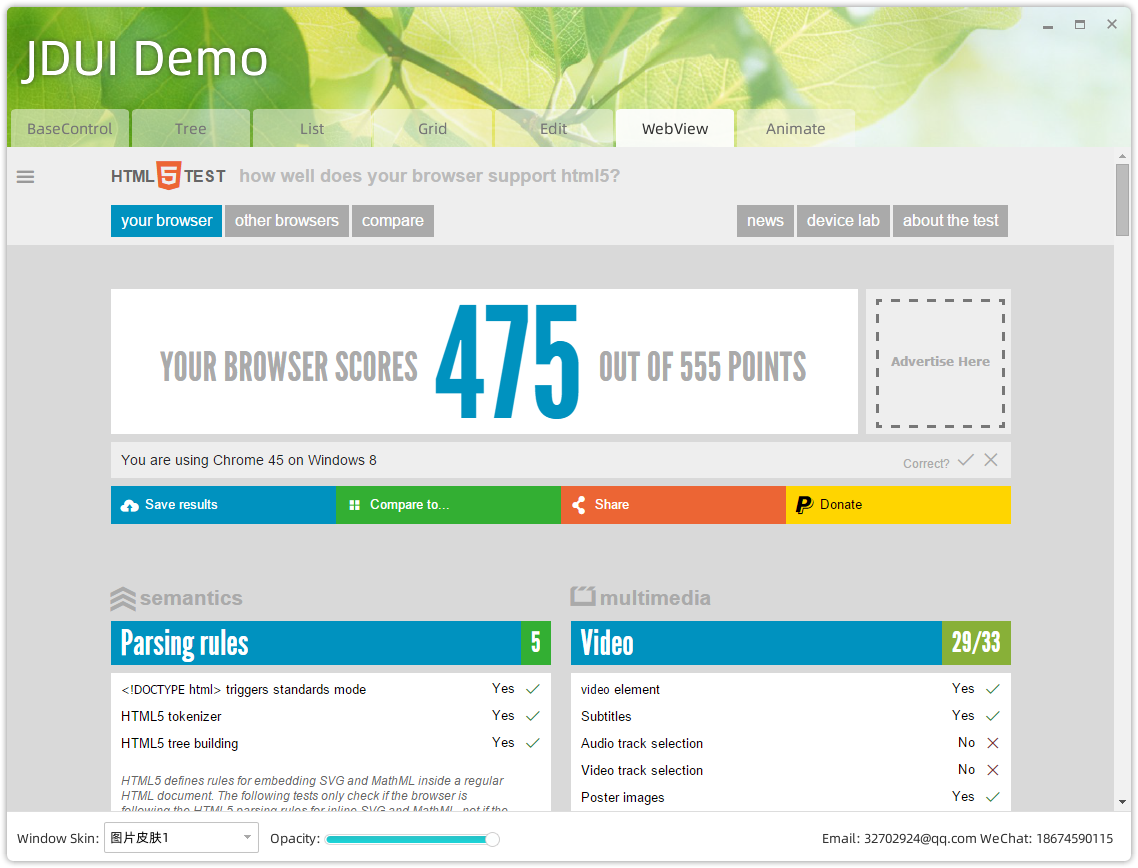Image resolution: width=1138 pixels, height=868 pixels.
Task: Click the Advertise Here box
Action: point(940,362)
